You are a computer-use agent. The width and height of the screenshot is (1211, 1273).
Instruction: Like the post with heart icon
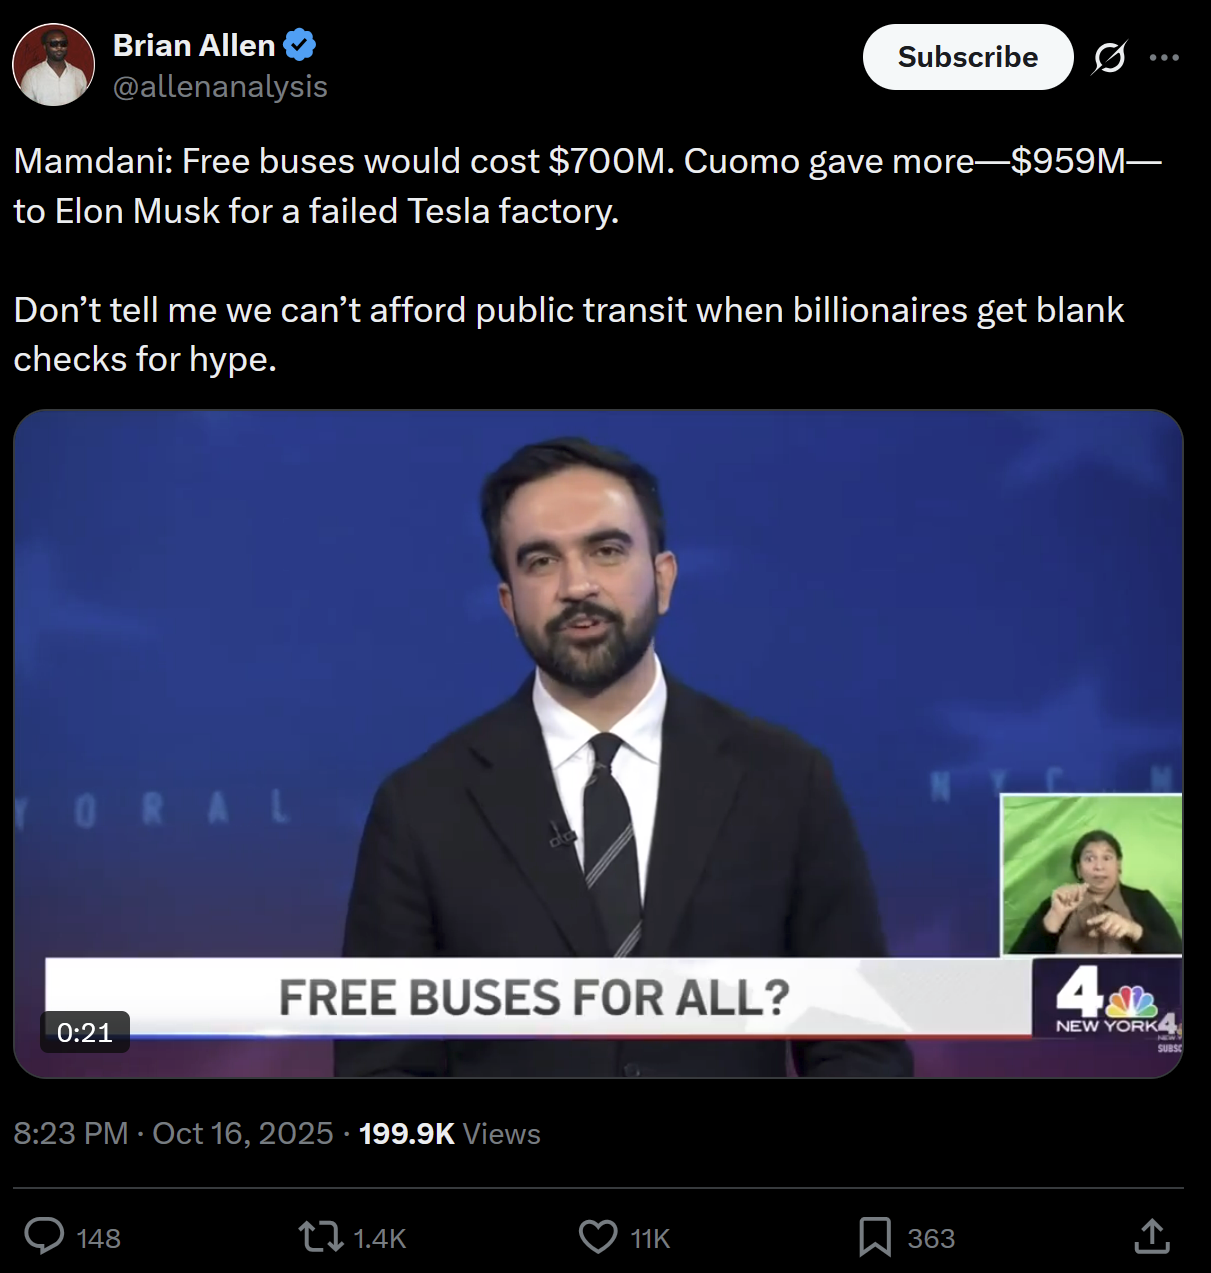click(x=598, y=1237)
